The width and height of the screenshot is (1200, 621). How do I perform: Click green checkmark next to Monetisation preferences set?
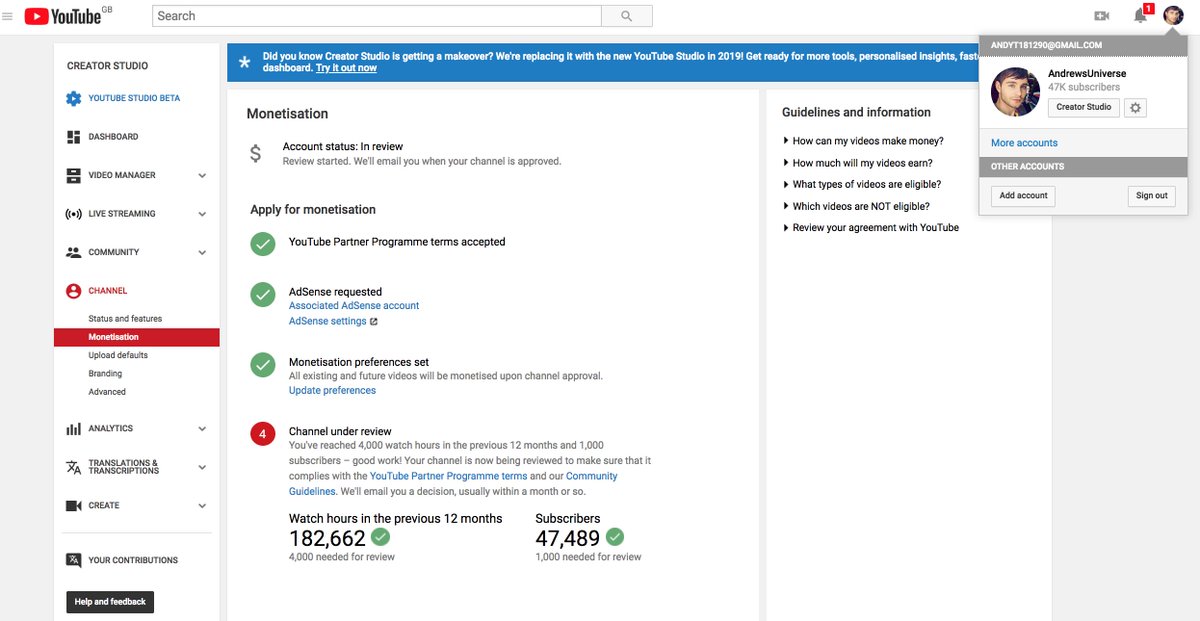[263, 364]
